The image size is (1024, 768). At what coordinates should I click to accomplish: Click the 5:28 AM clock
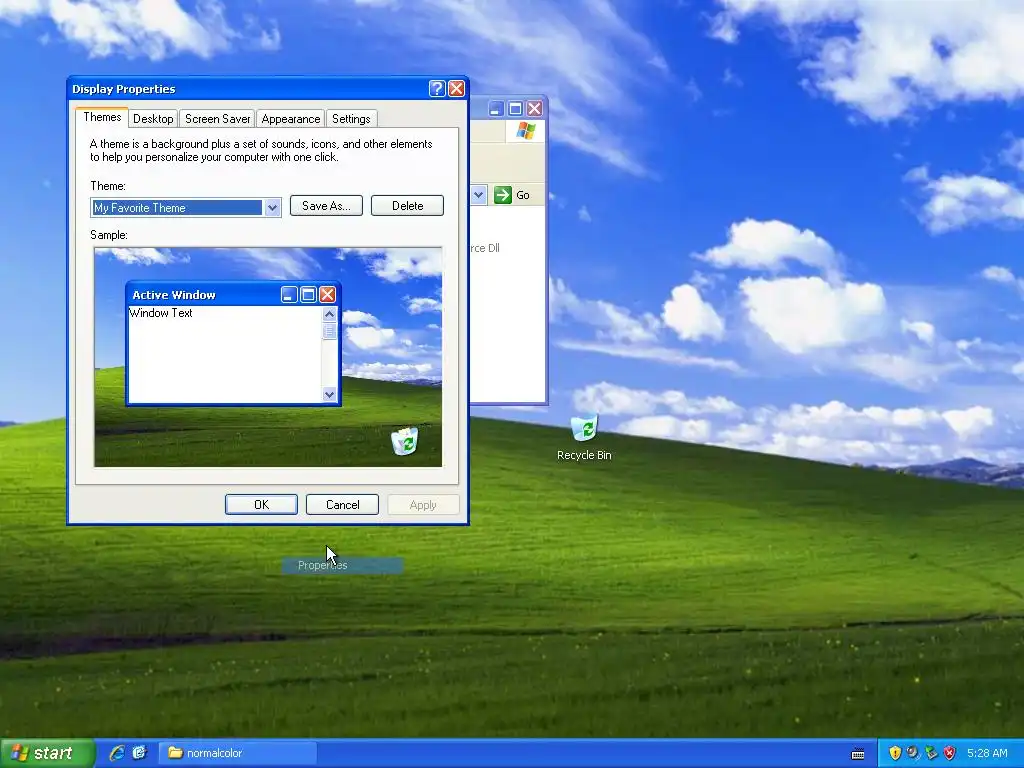coord(987,753)
